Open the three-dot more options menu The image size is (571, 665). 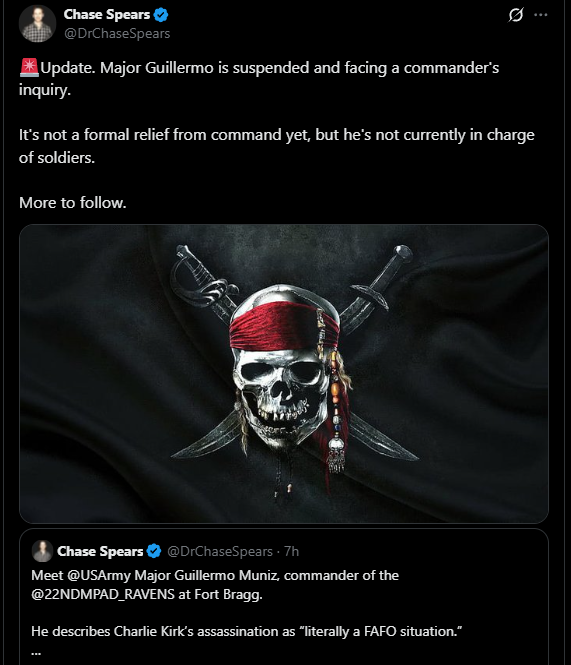(x=540, y=15)
